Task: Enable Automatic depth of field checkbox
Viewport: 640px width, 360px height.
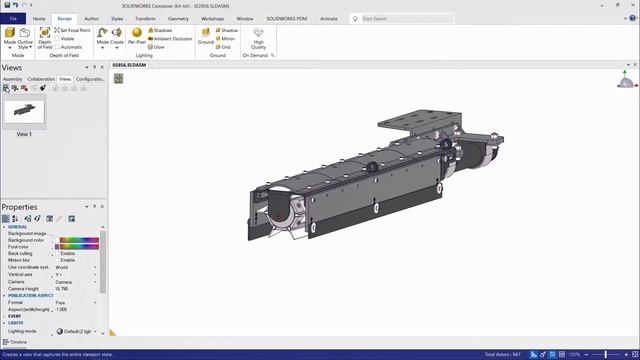Action: (x=57, y=47)
